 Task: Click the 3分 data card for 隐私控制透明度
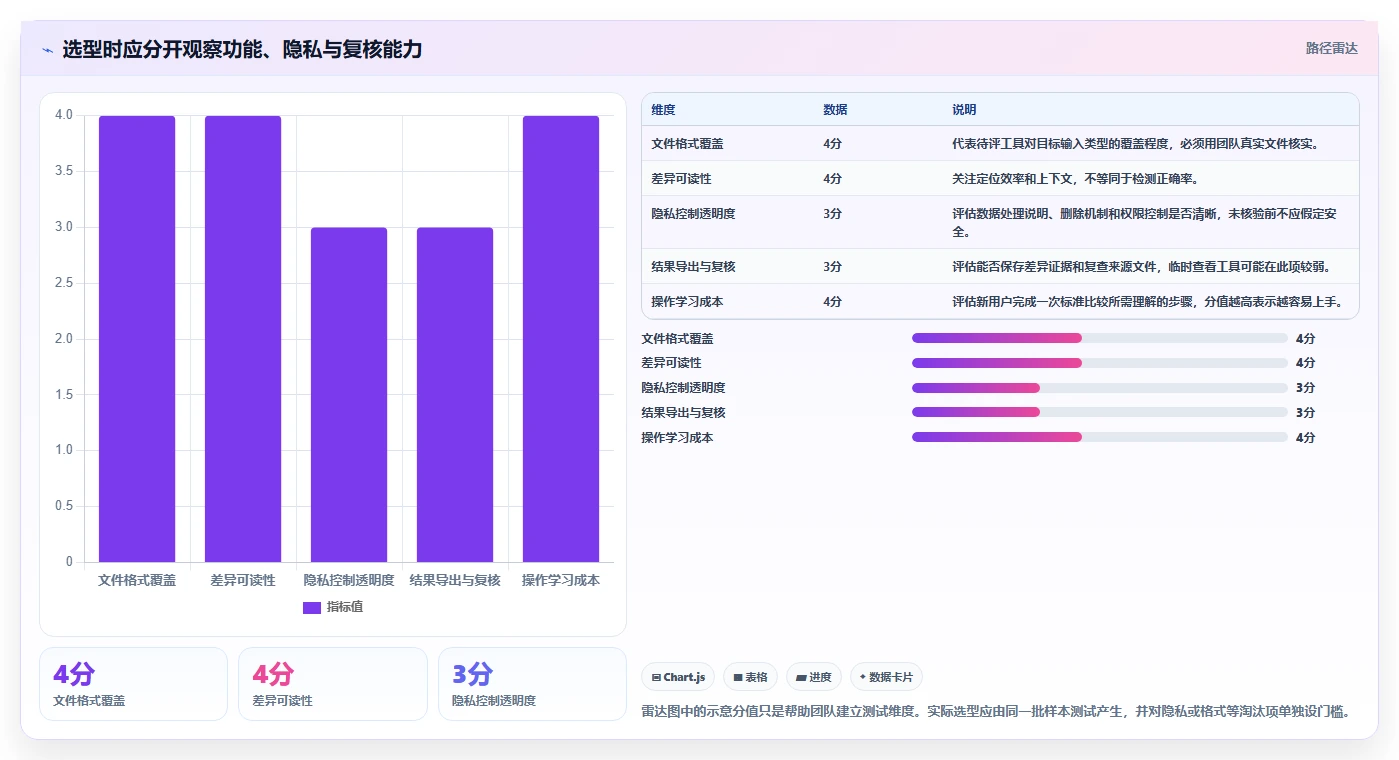pyautogui.click(x=532, y=684)
